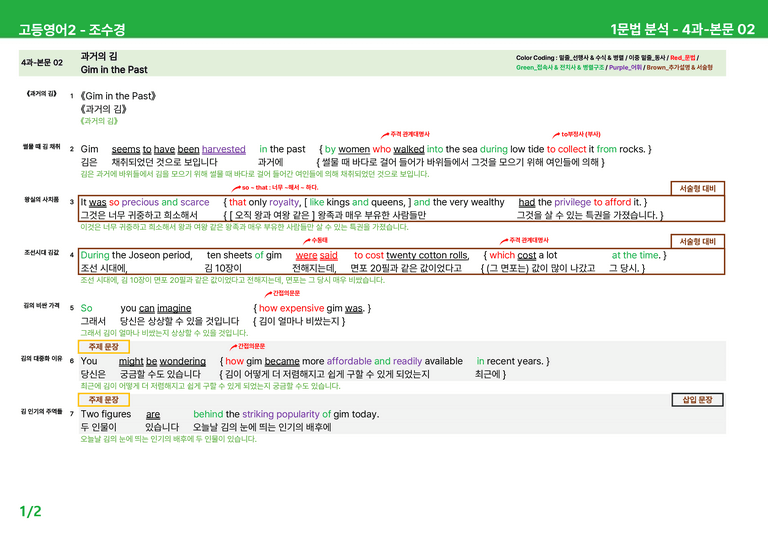Screen dimensions: 768x543
Task: Select the 서술형 대비 tag on sentence 4
Action: pyautogui.click(x=697, y=241)
